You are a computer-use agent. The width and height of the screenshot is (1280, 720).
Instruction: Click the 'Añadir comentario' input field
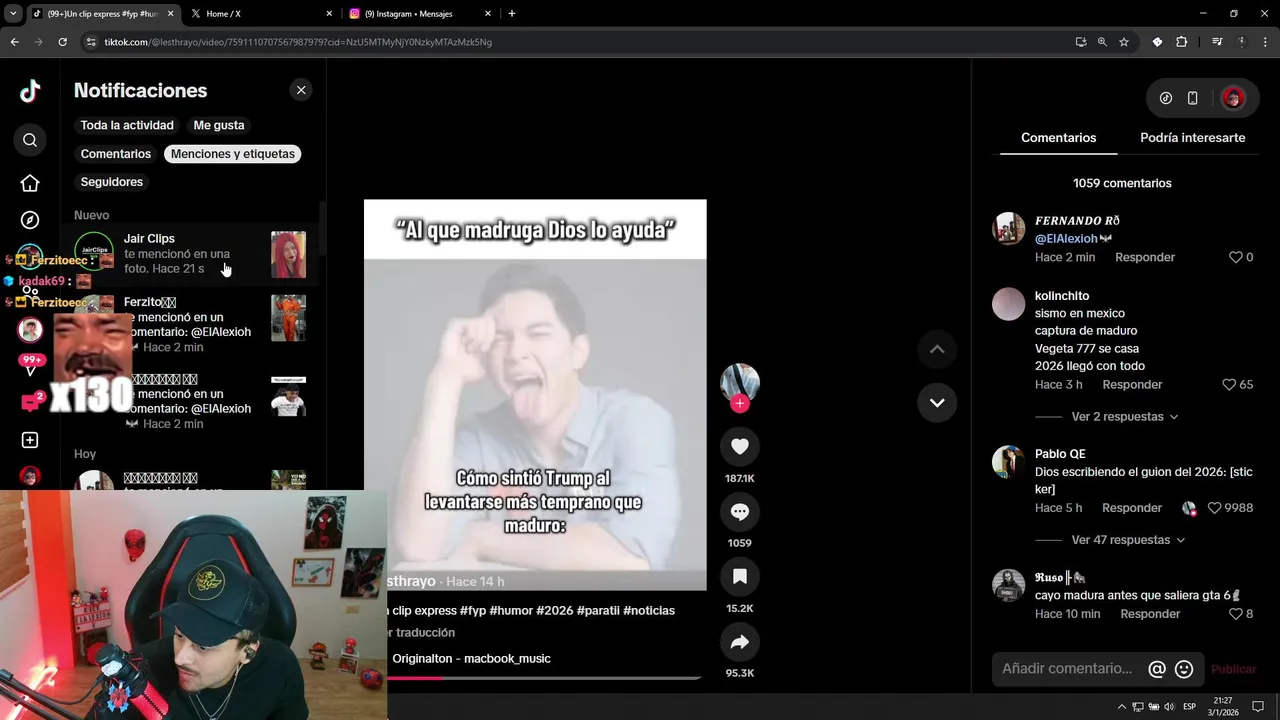tap(1067, 669)
